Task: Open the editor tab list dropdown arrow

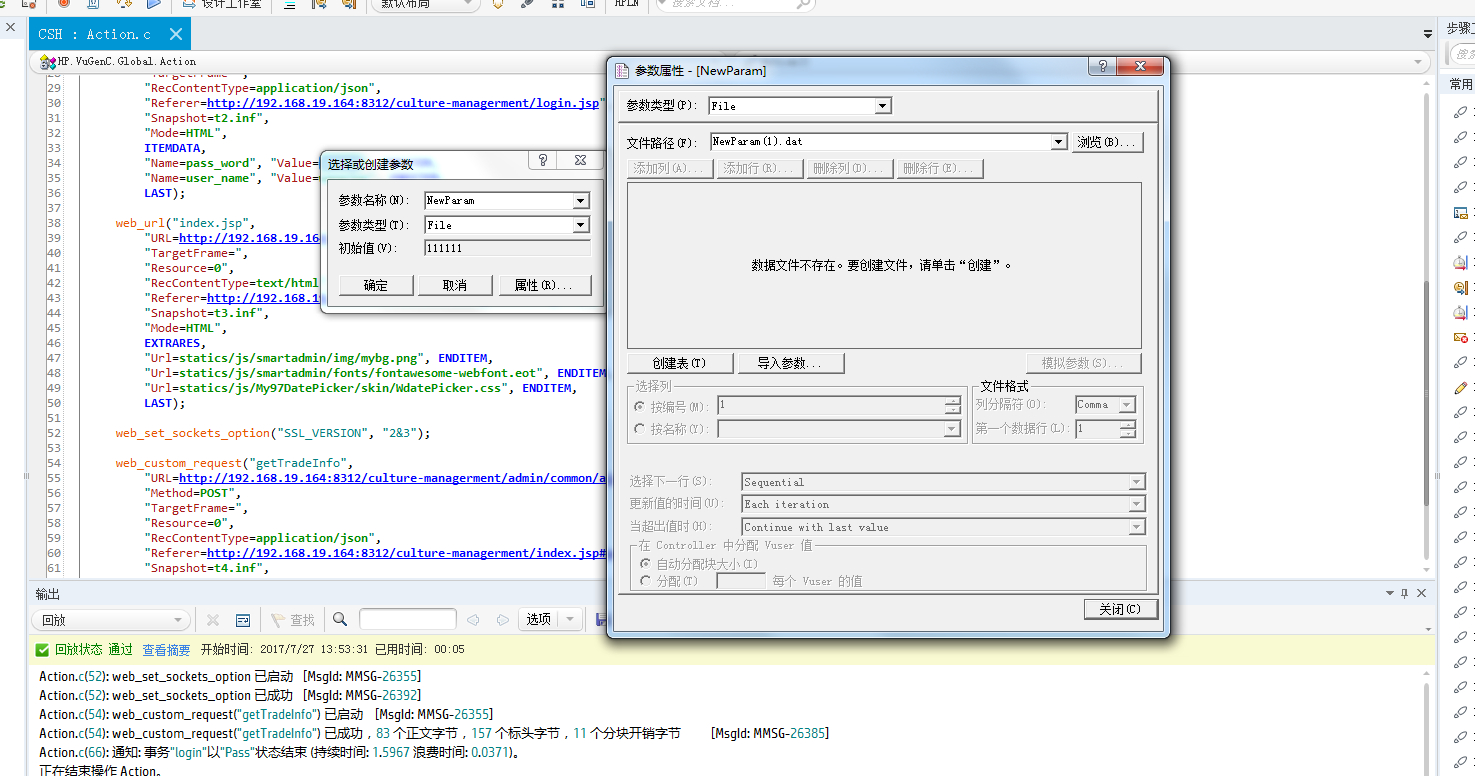Action: [1428, 35]
